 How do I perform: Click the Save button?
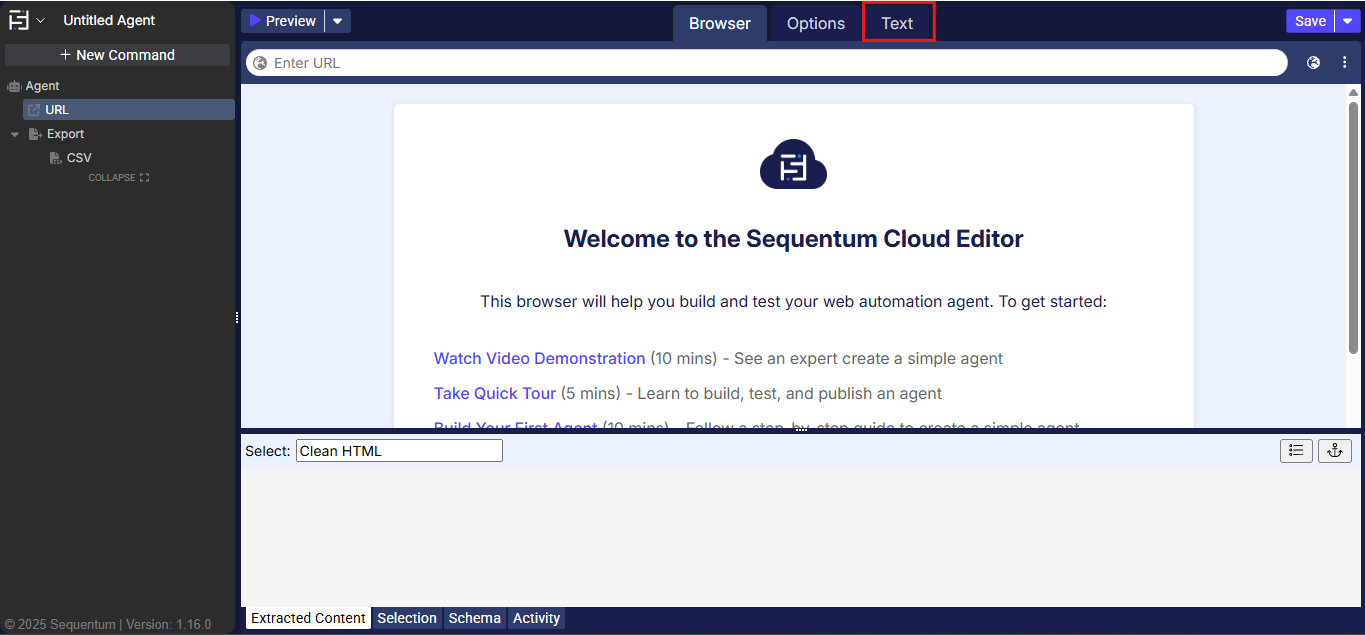1310,21
